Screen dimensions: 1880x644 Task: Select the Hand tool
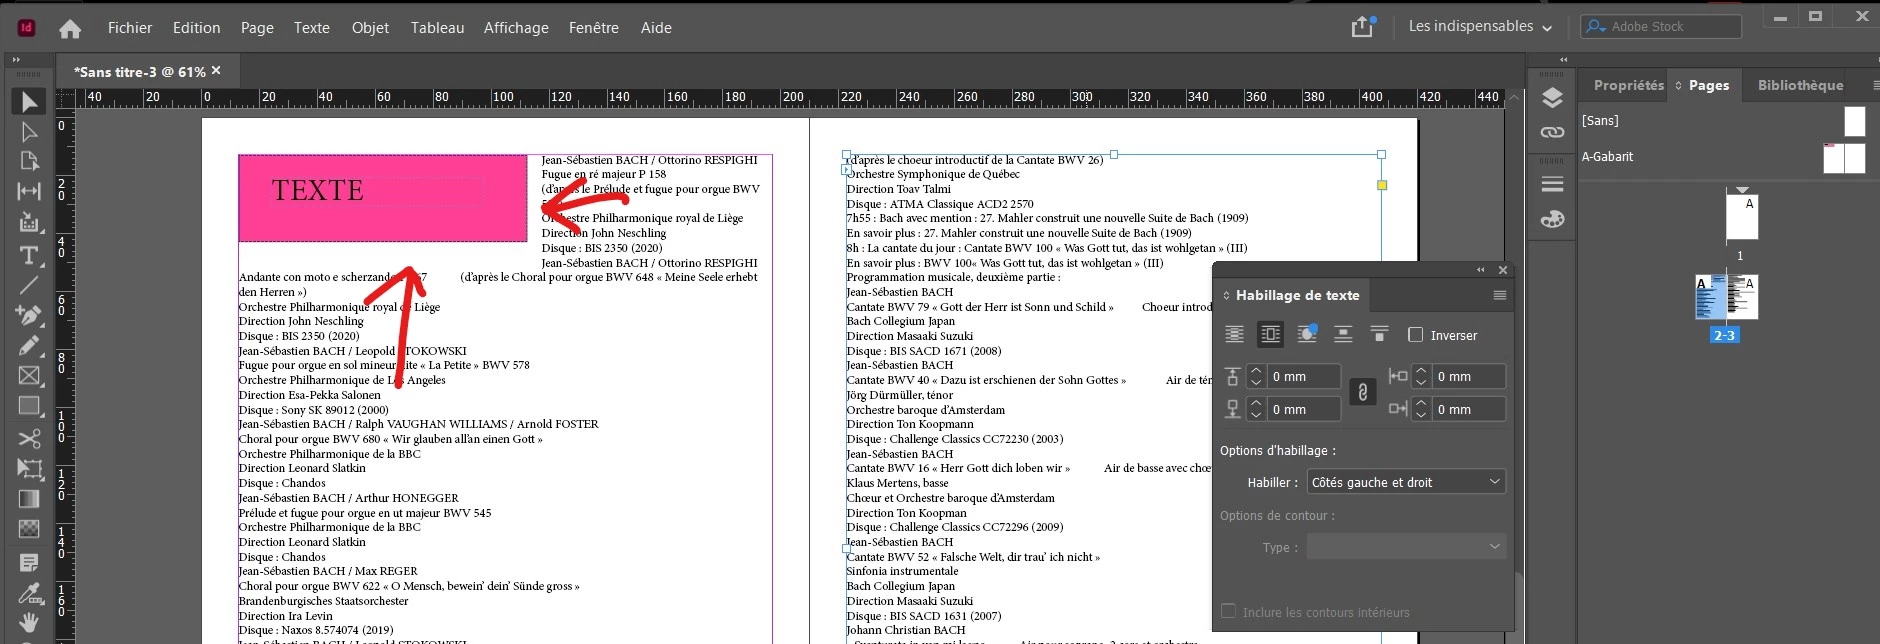29,622
